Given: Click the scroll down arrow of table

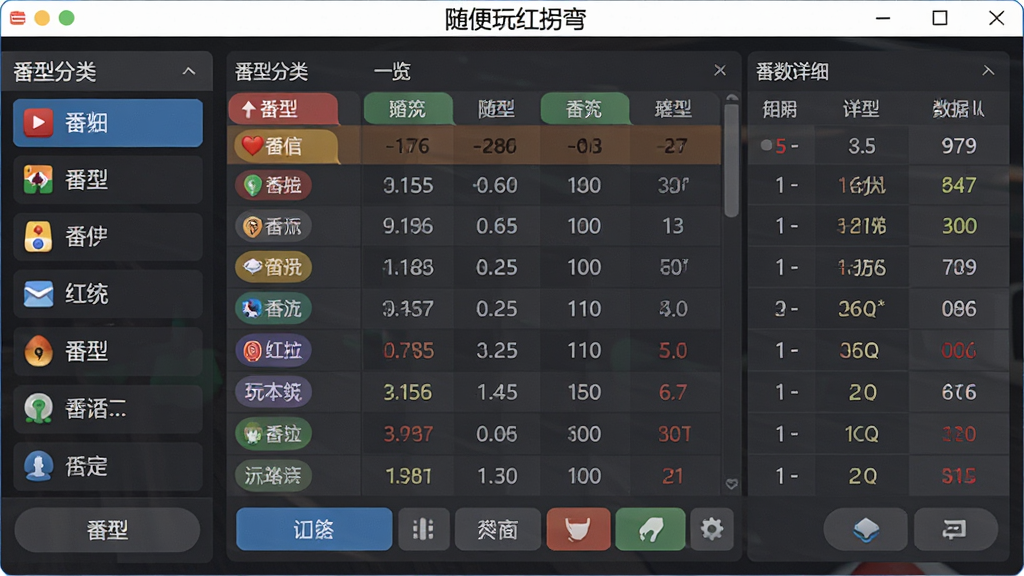Looking at the screenshot, I should (731, 484).
